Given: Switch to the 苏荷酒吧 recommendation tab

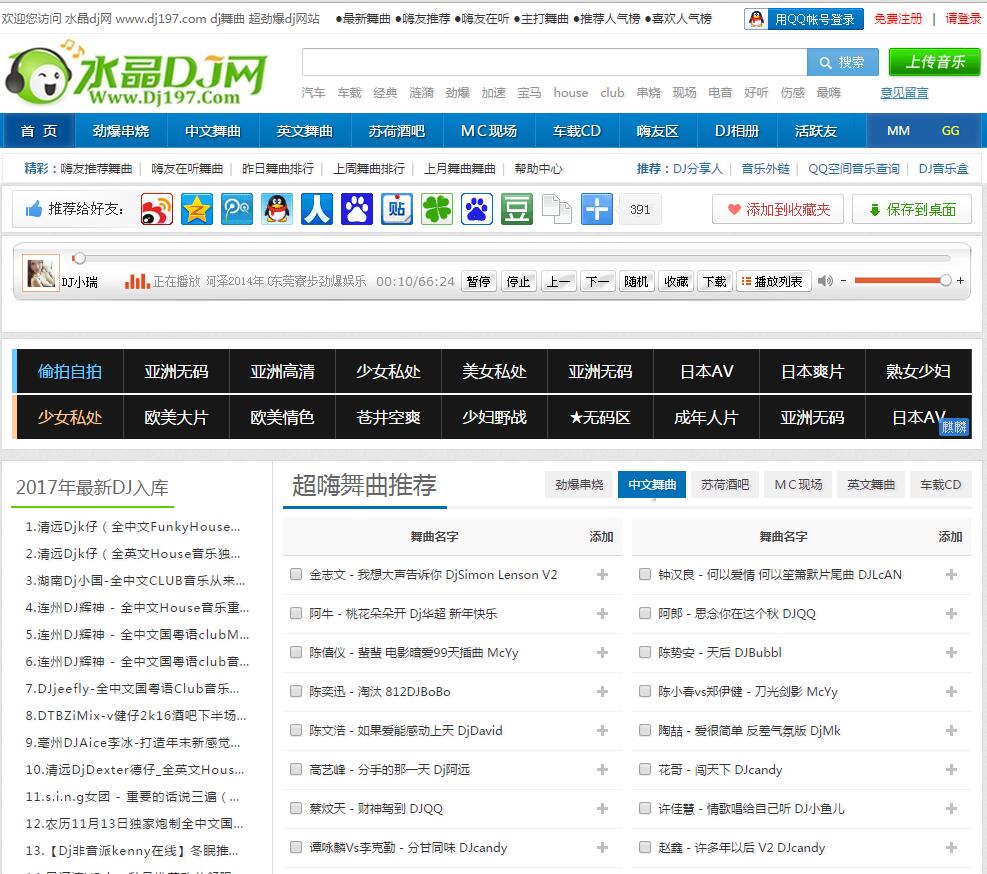Looking at the screenshot, I should [x=725, y=485].
